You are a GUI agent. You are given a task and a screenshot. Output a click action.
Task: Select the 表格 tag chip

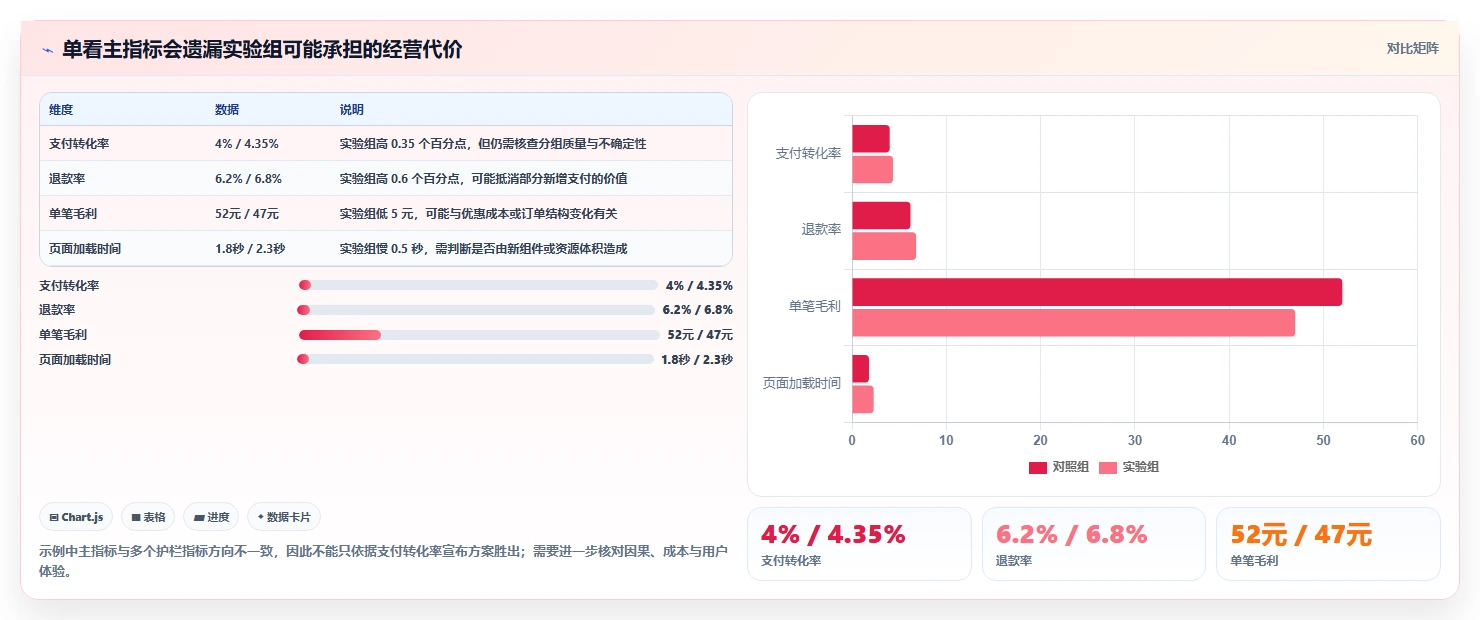(x=148, y=517)
